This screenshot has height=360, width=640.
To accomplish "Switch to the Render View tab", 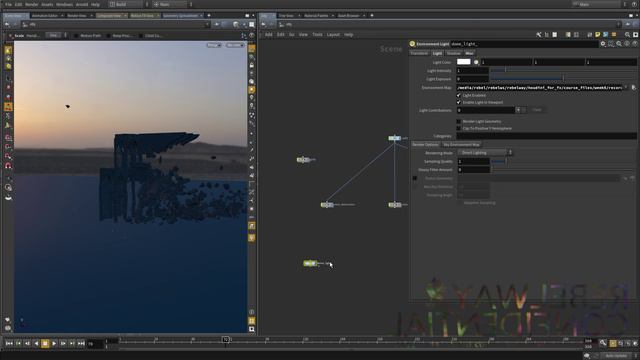I will tap(77, 16).
